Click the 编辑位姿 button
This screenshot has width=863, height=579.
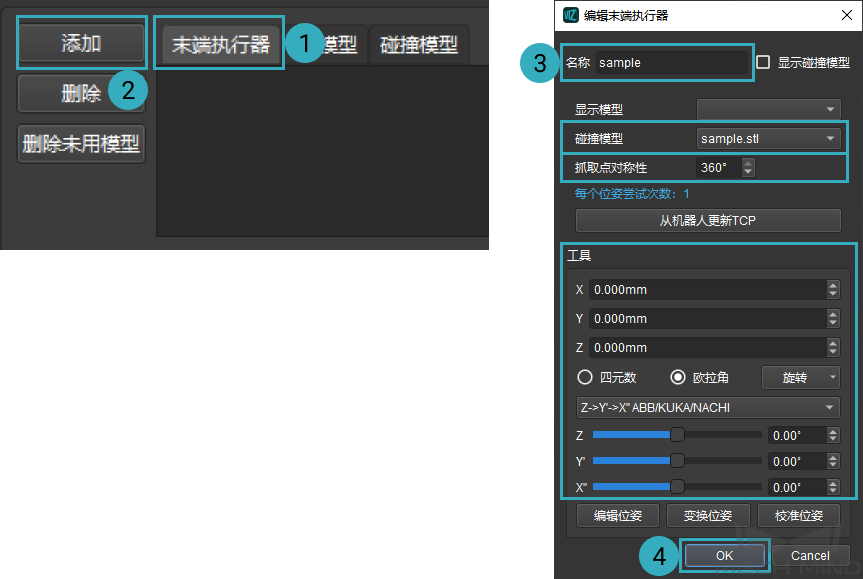point(618,516)
